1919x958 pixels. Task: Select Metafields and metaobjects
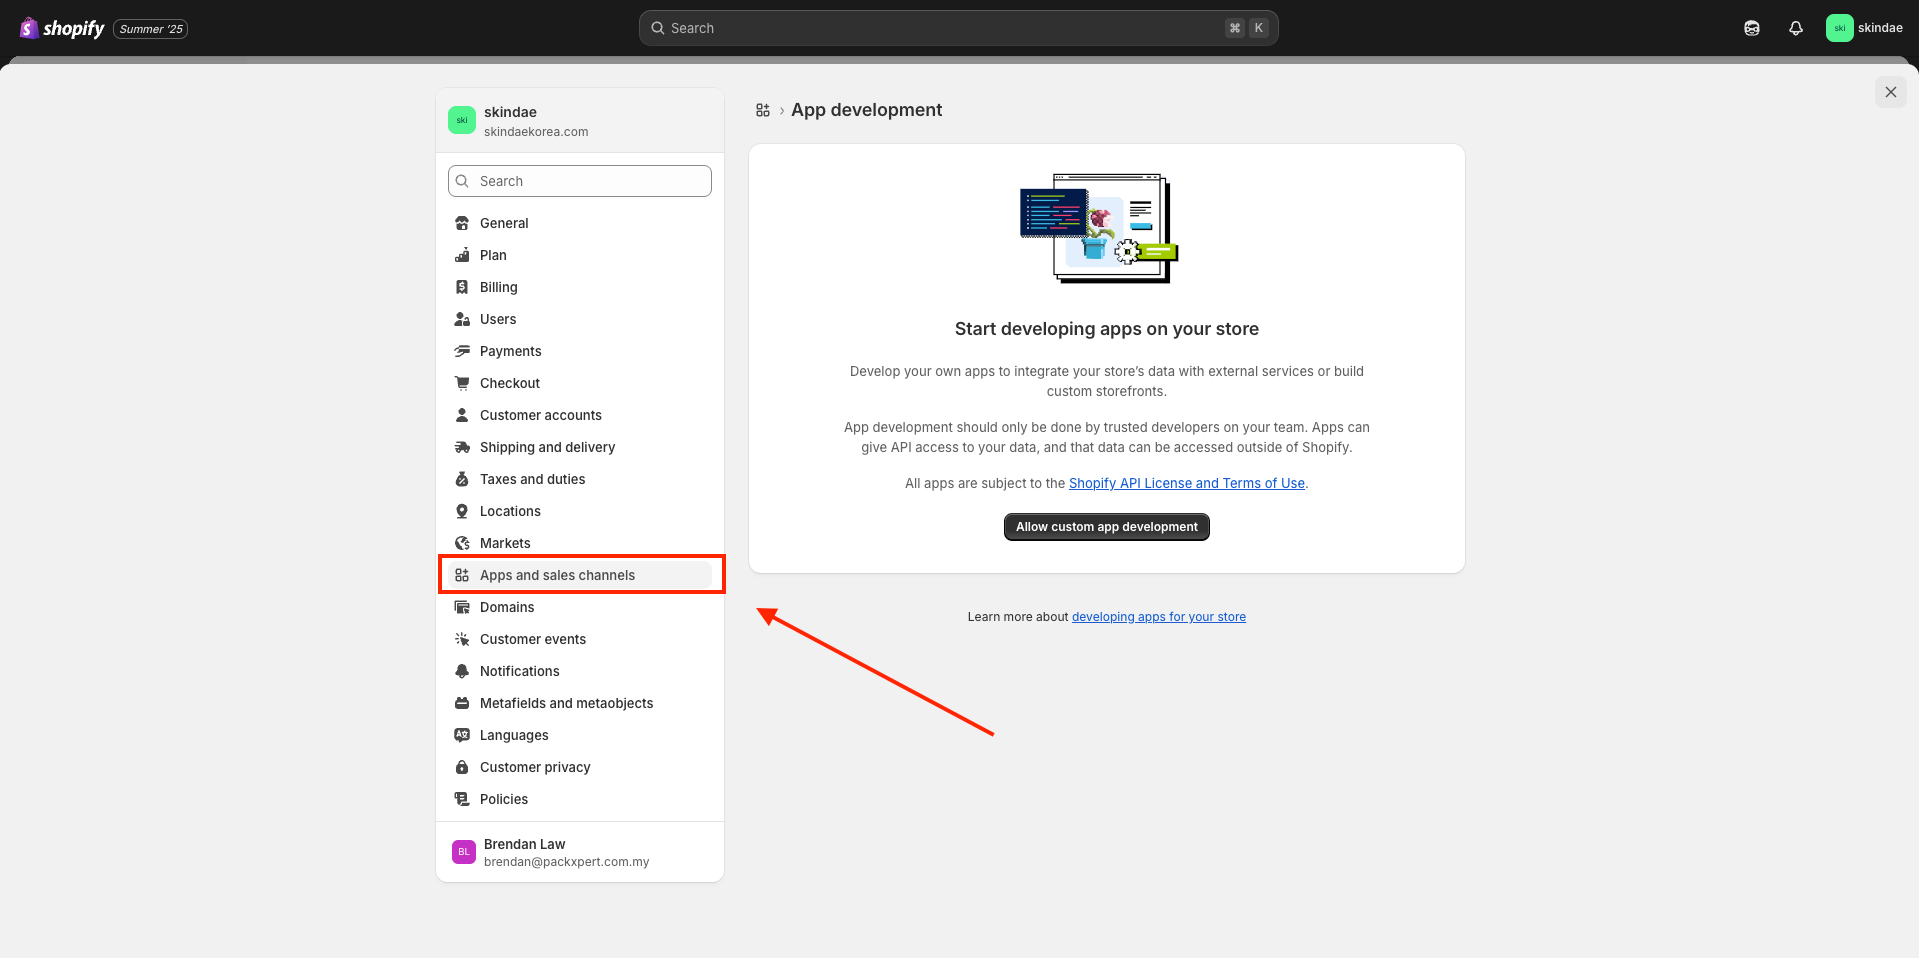[x=580, y=703]
